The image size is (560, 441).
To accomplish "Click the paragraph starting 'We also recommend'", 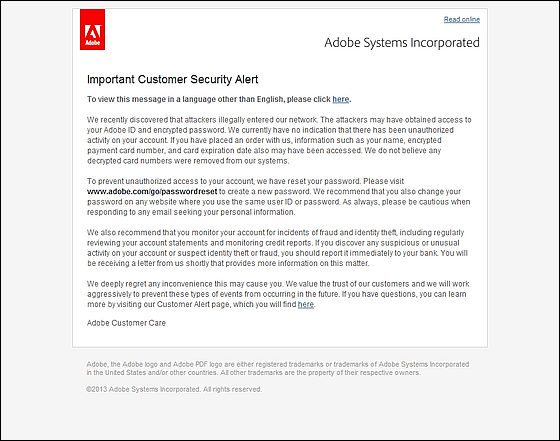I will pos(277,248).
